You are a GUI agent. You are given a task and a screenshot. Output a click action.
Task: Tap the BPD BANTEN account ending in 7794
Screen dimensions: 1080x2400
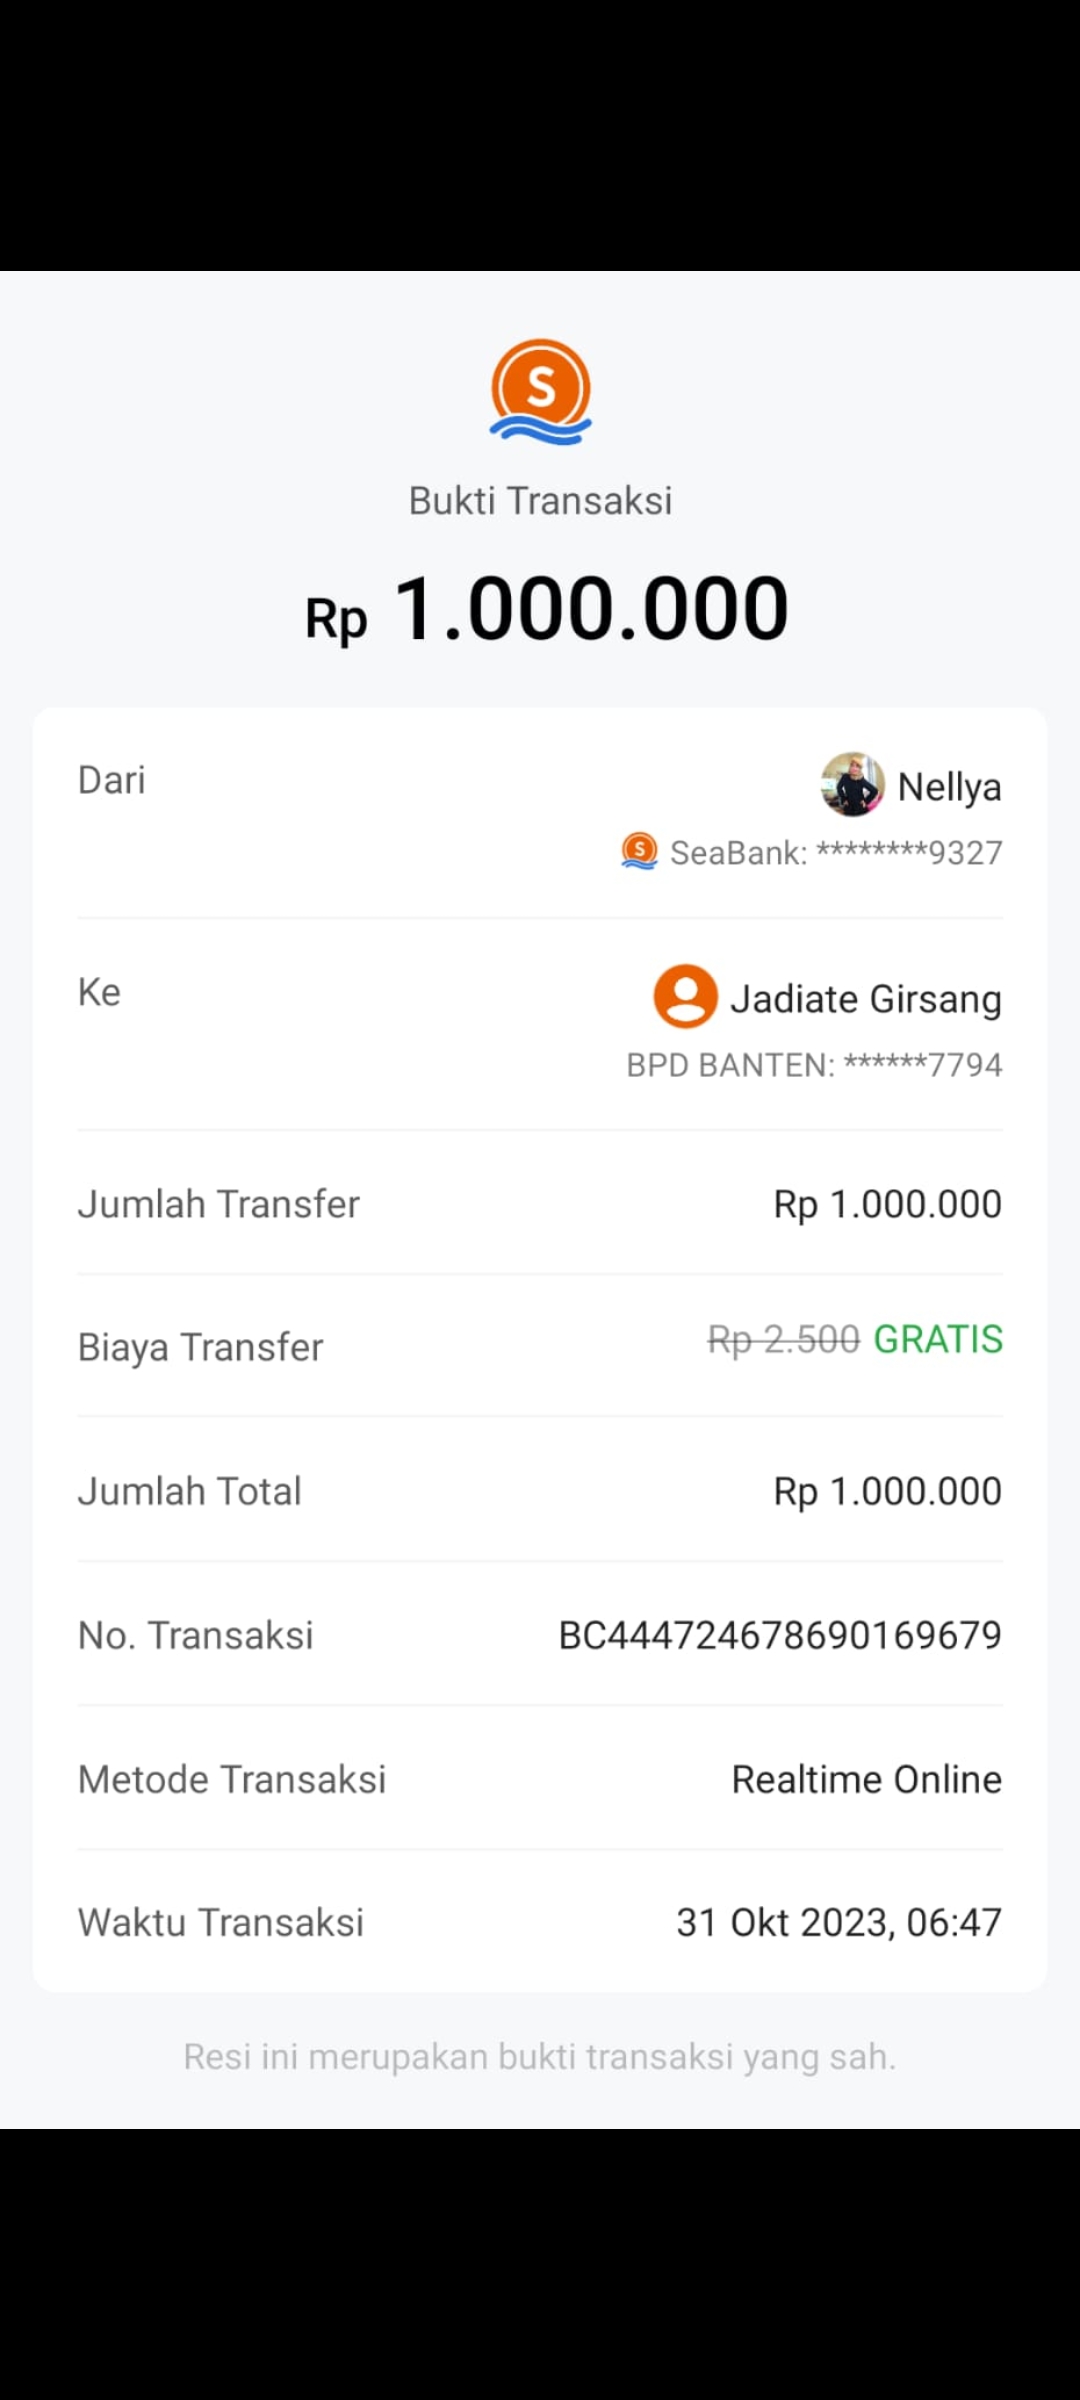(x=814, y=1065)
